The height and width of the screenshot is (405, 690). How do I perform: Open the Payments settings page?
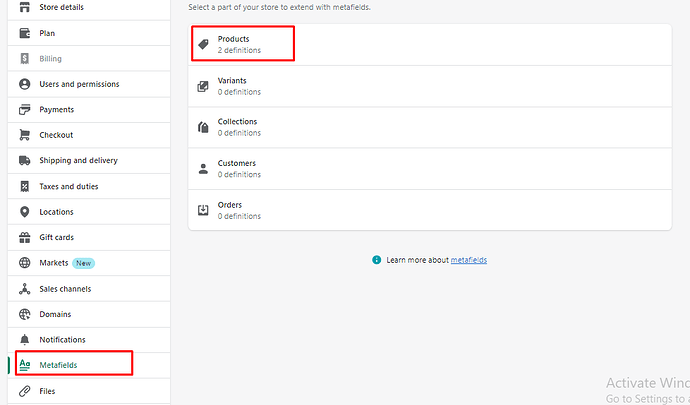[x=56, y=110]
